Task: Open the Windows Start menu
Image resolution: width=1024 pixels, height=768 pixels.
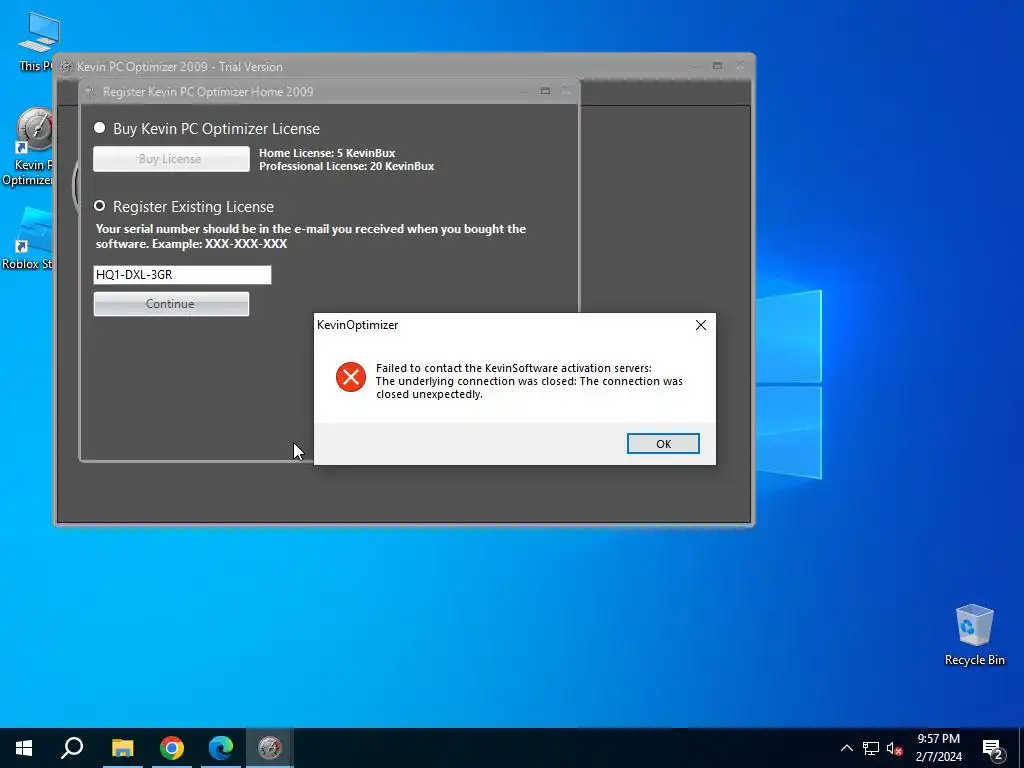Action: (x=24, y=748)
